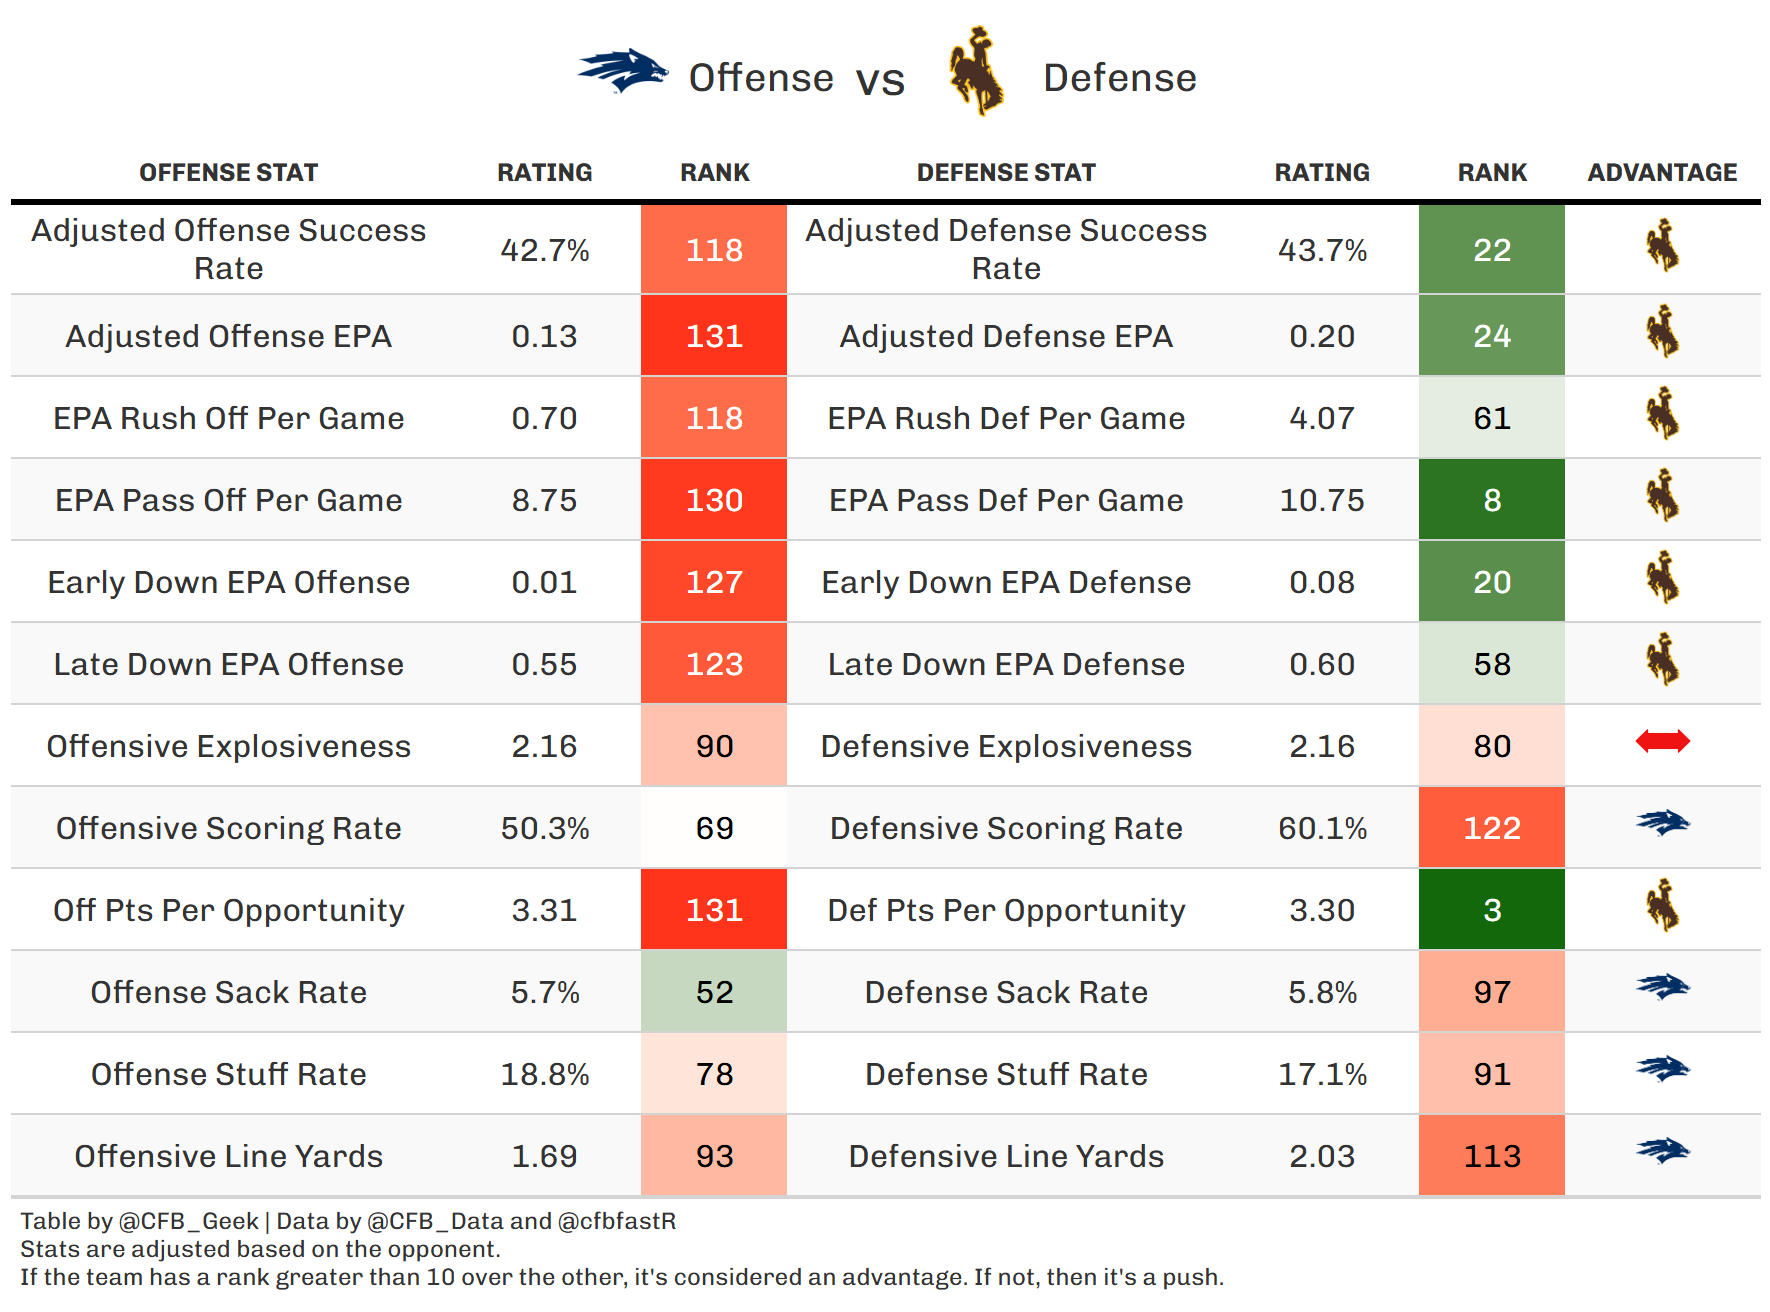
Task: Click the Wolf Pack icon in Stuff Rate row
Action: click(1662, 1069)
